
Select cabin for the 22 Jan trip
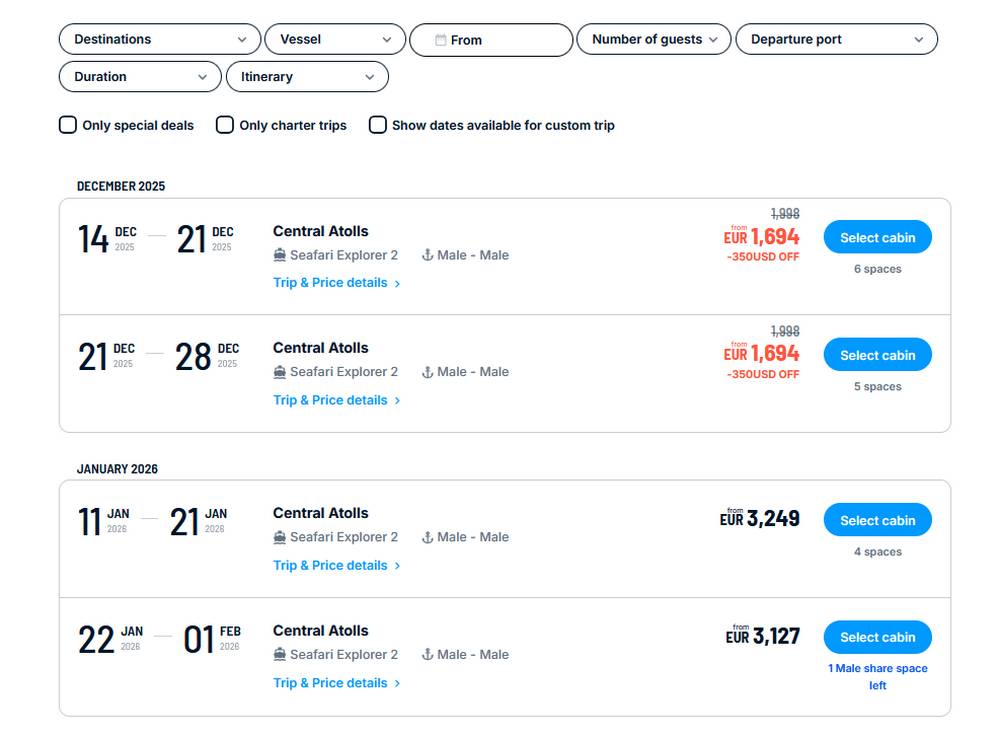(877, 637)
